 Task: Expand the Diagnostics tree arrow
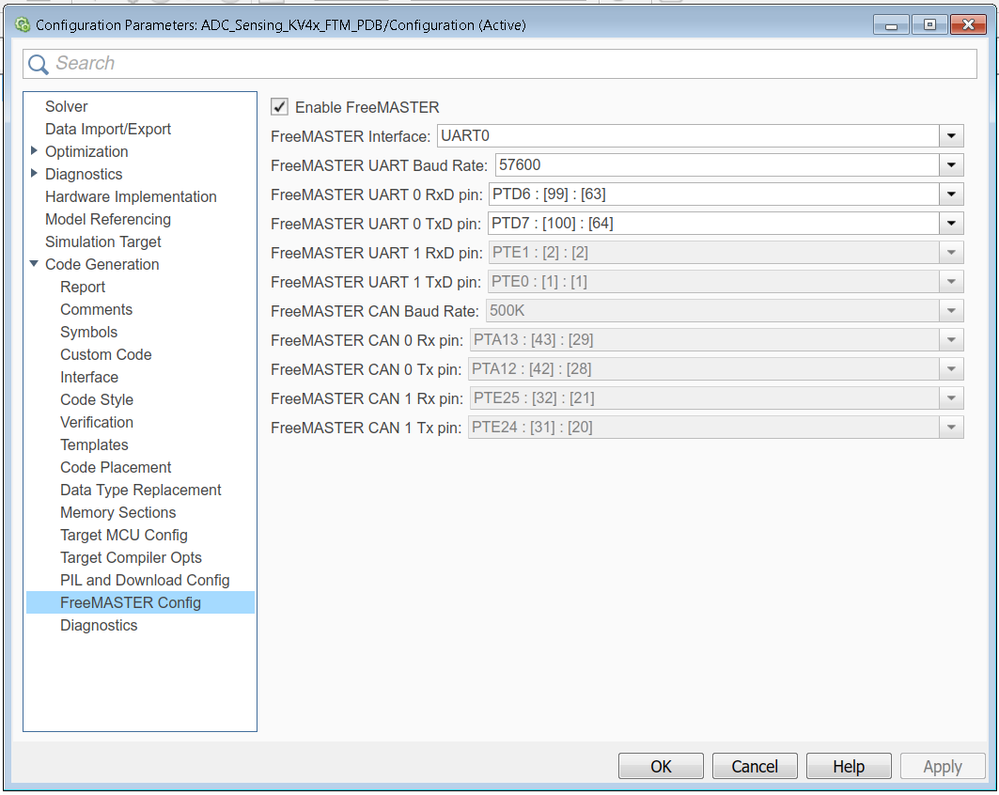click(x=35, y=174)
